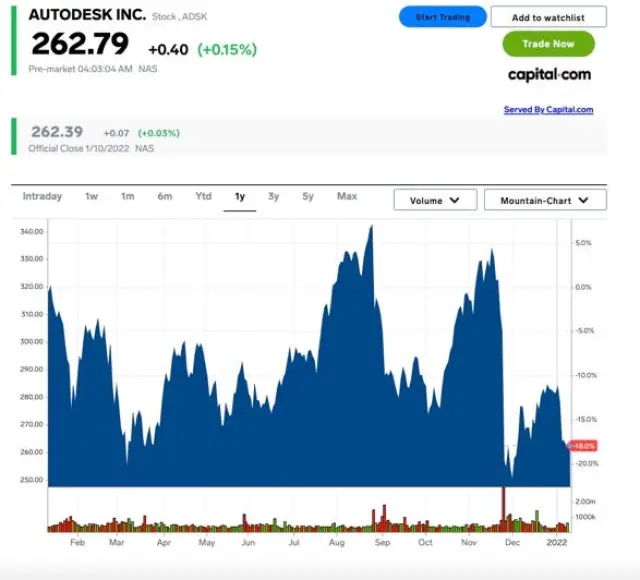Click the blue Start Trading button
This screenshot has height=580, width=640.
point(442,17)
